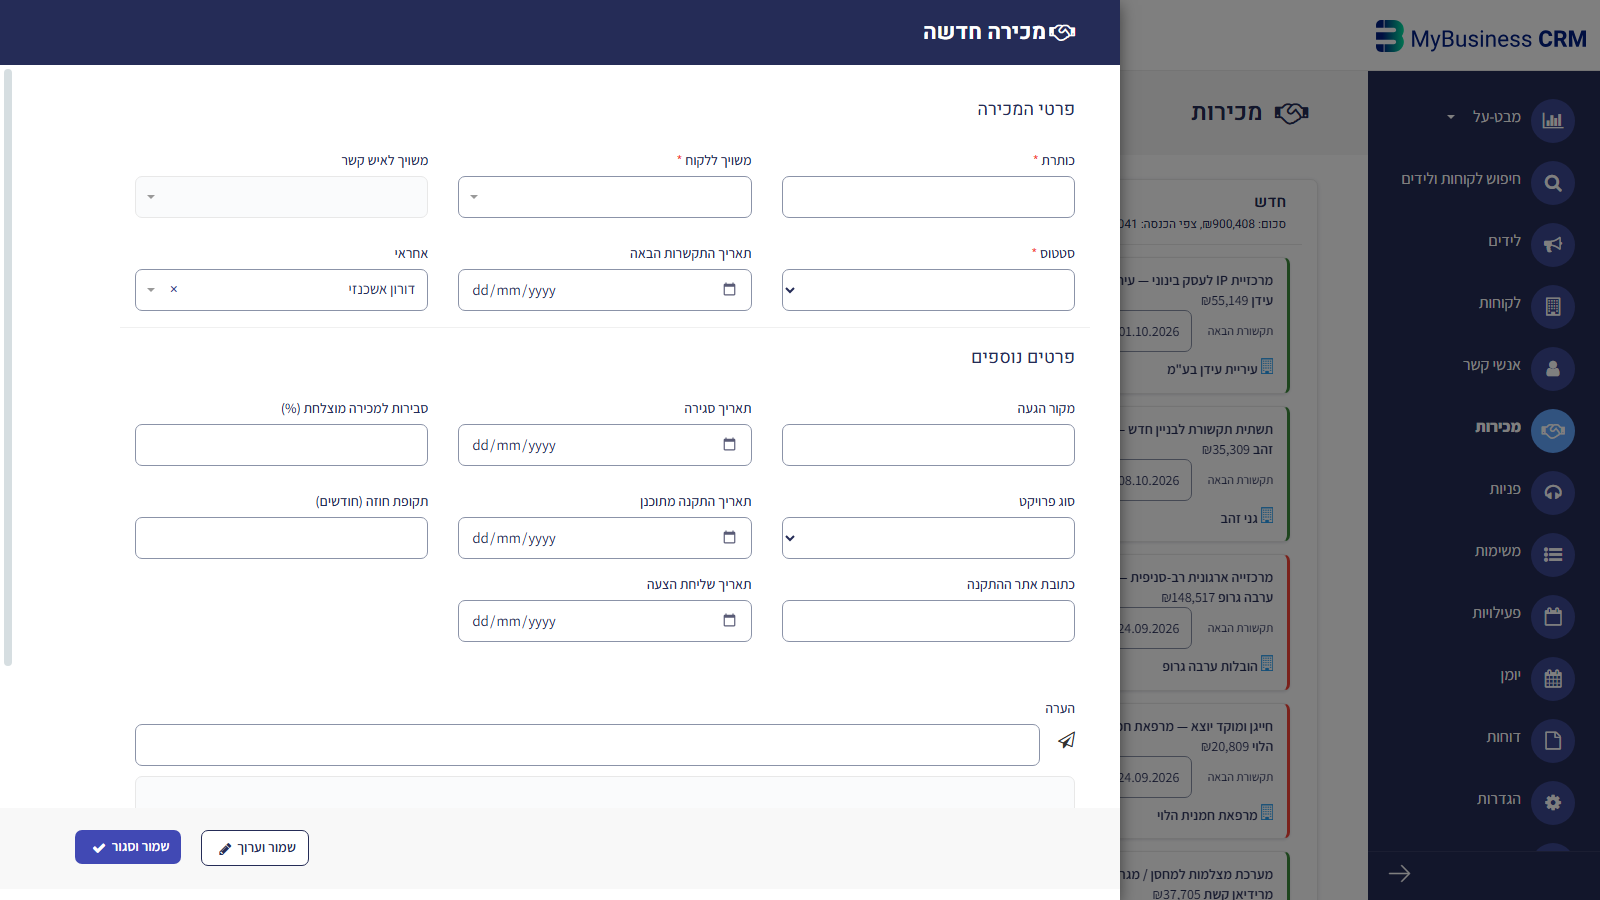1600x900 pixels.
Task: Expand the סטטוס dropdown
Action: 928,290
